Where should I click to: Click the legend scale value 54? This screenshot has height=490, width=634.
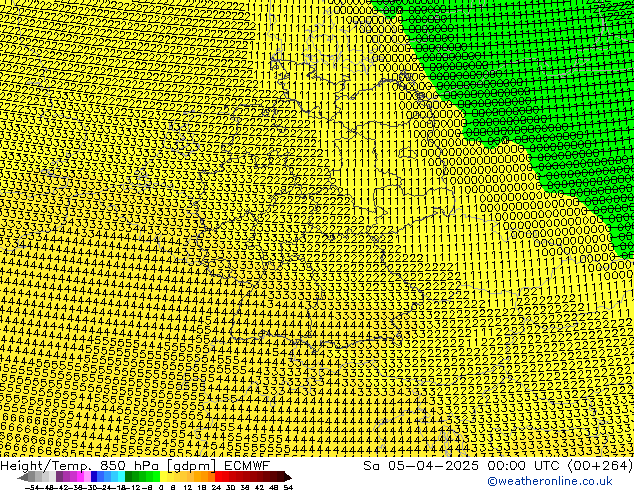coord(288,487)
